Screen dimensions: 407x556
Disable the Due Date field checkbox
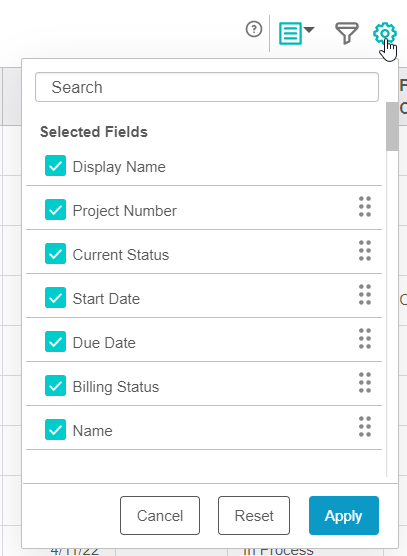[x=55, y=341]
